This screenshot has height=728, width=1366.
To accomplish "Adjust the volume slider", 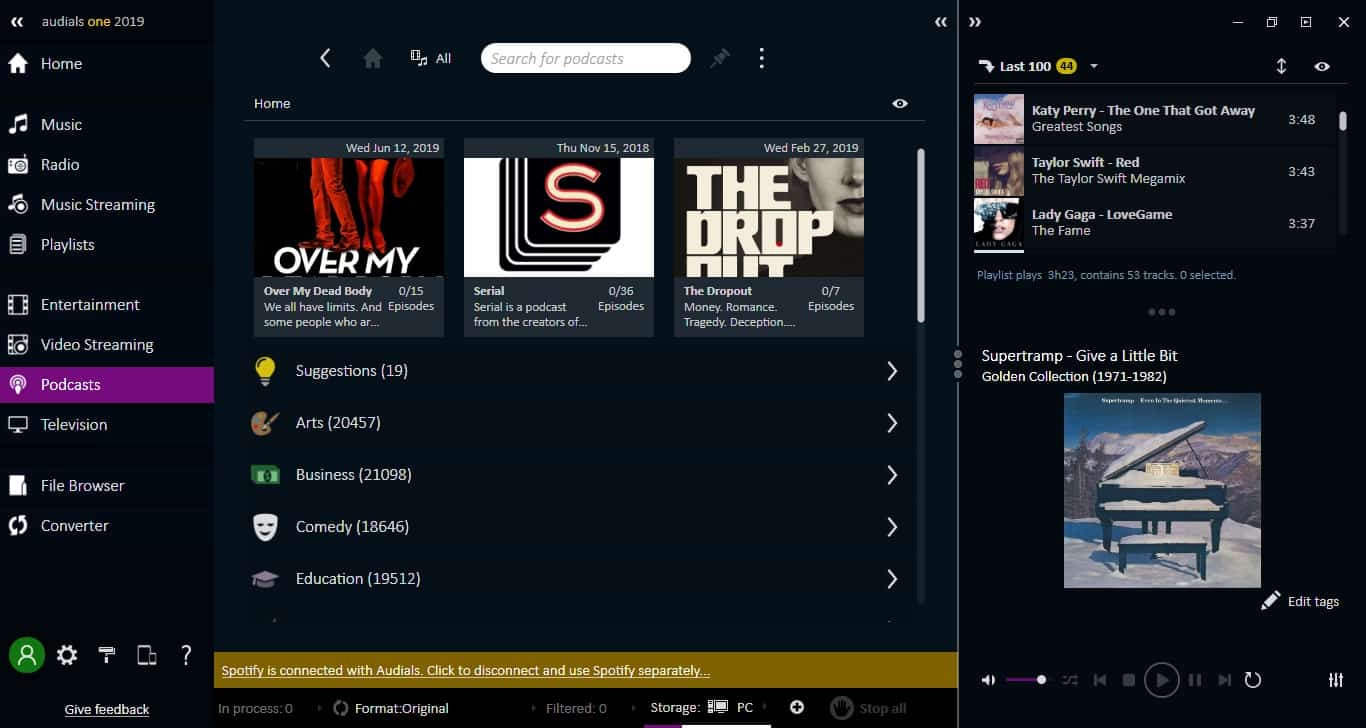I will (1026, 680).
